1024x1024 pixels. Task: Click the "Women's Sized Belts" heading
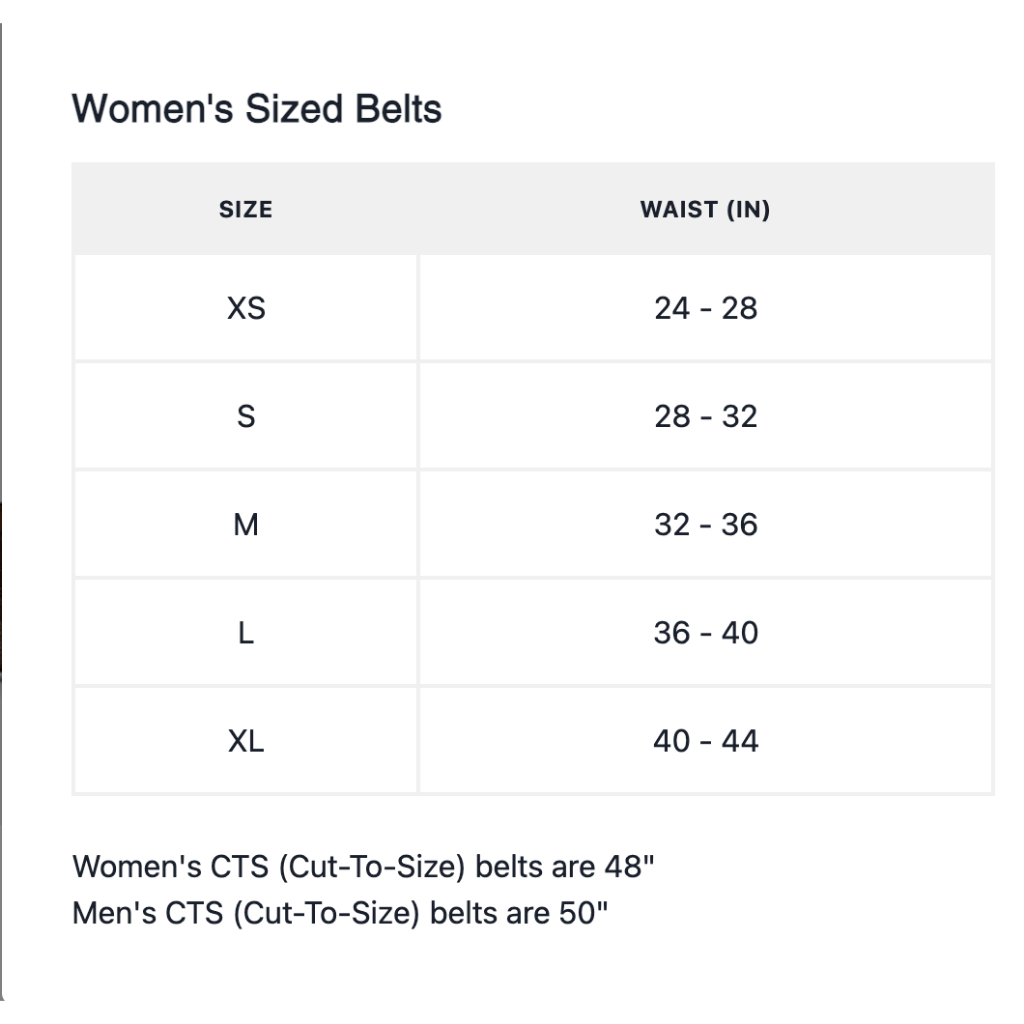257,109
